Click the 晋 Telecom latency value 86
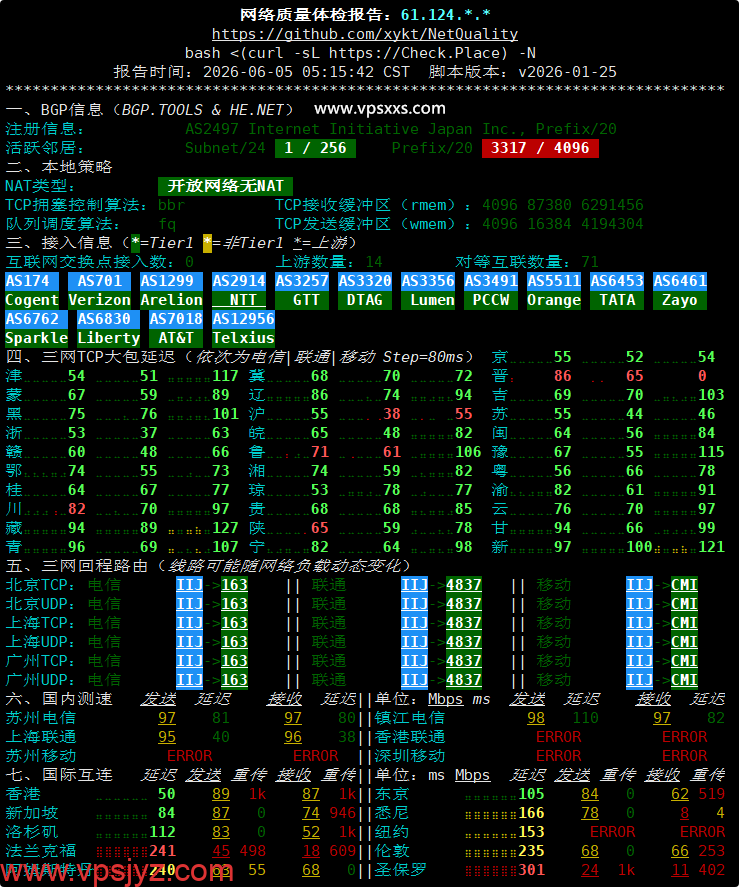The image size is (739, 887). (x=562, y=376)
